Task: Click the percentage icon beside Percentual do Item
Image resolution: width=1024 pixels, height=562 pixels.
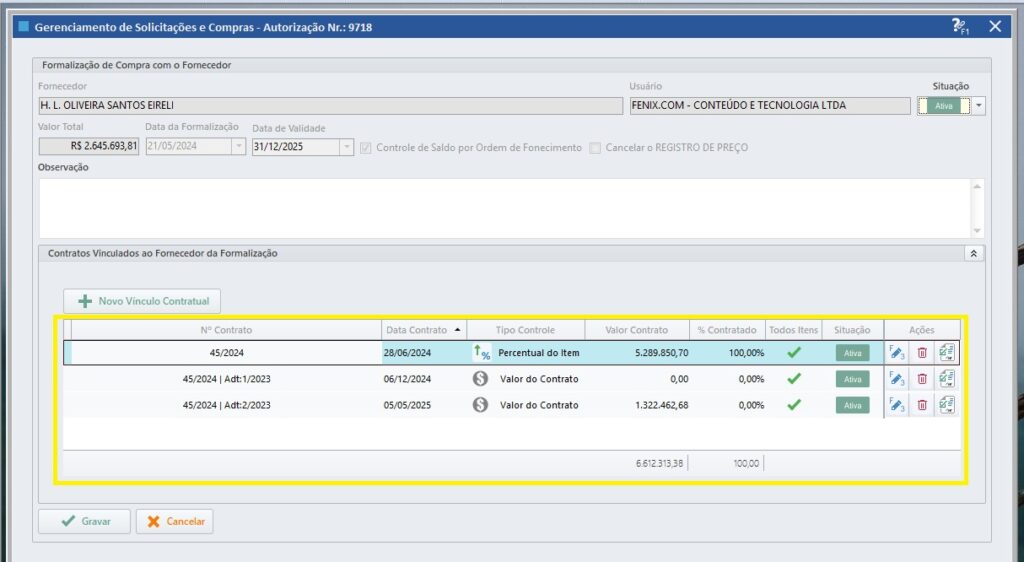Action: click(482, 353)
